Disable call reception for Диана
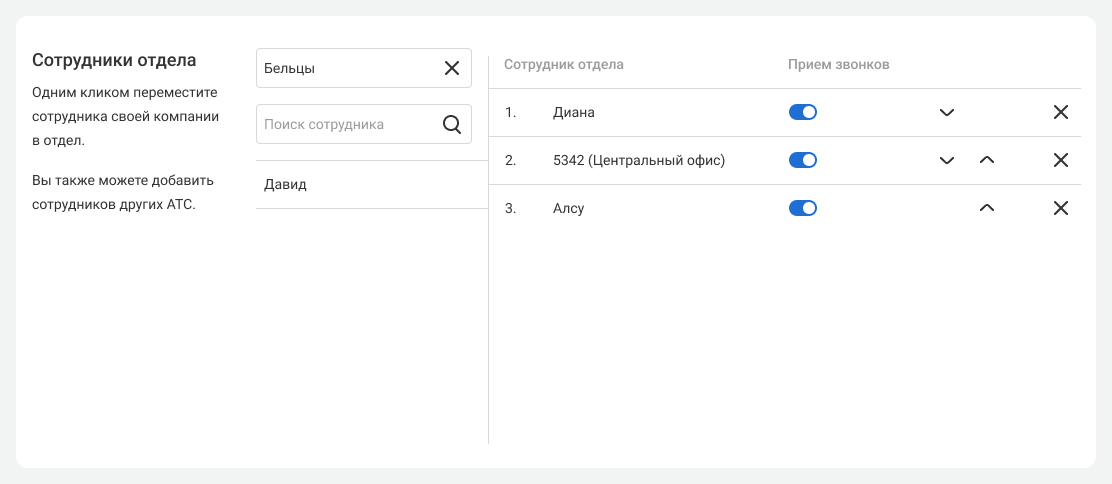 pos(803,112)
